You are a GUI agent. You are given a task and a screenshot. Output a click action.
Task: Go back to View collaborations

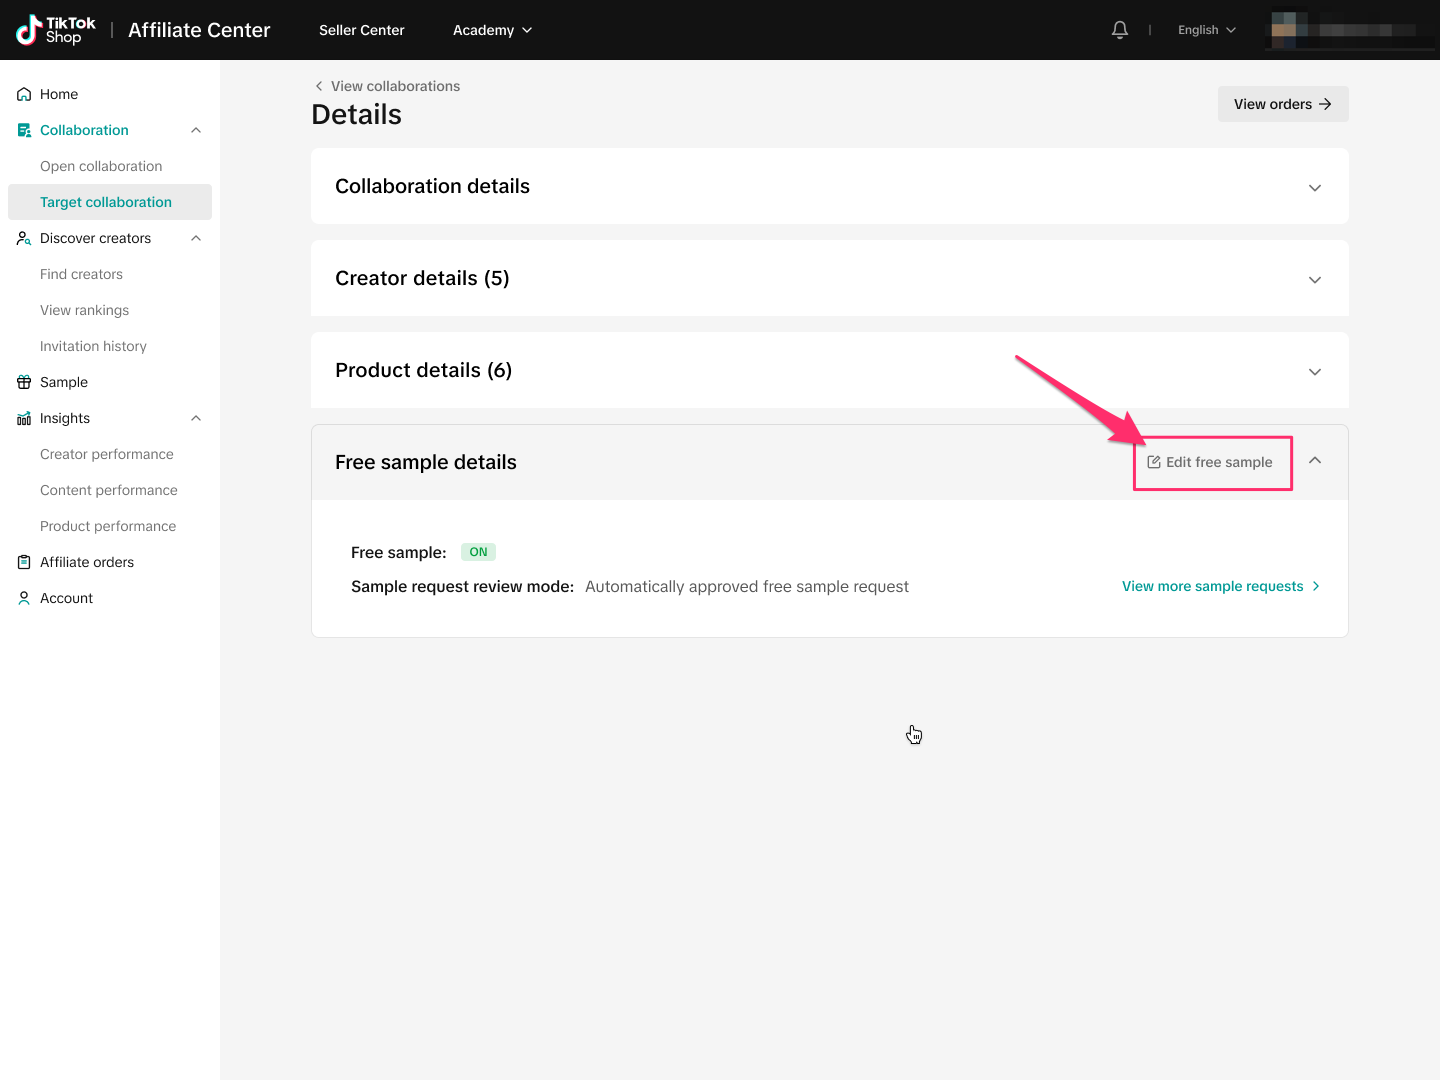387,86
